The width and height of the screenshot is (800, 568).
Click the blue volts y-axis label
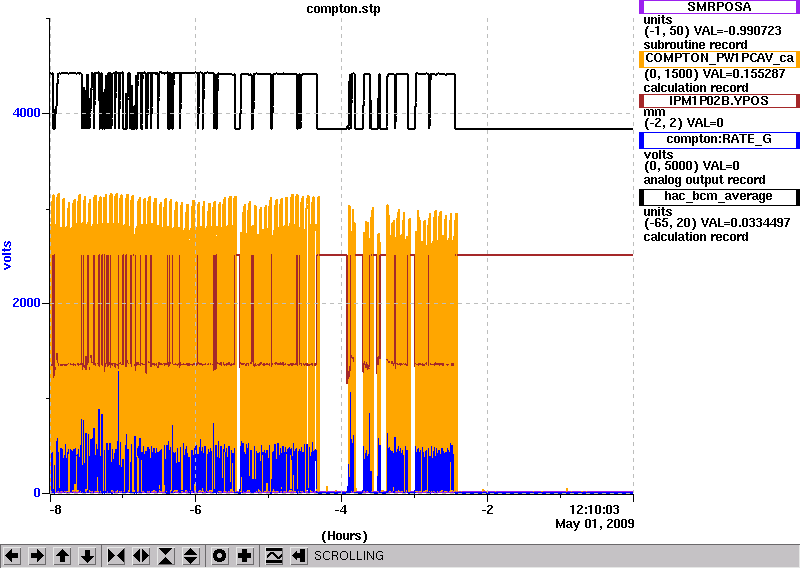7,255
